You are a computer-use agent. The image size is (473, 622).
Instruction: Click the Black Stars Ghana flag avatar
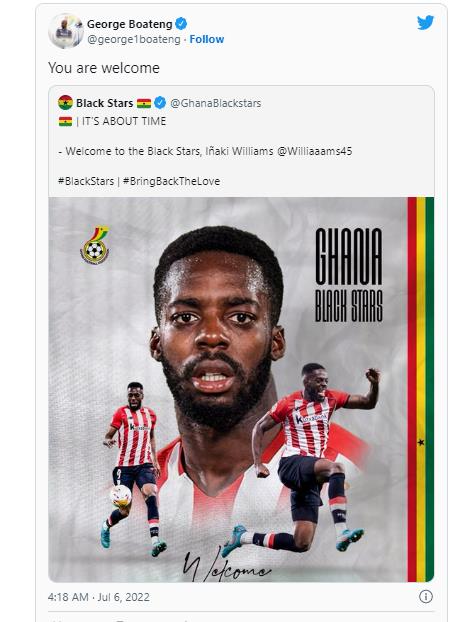pos(65,103)
